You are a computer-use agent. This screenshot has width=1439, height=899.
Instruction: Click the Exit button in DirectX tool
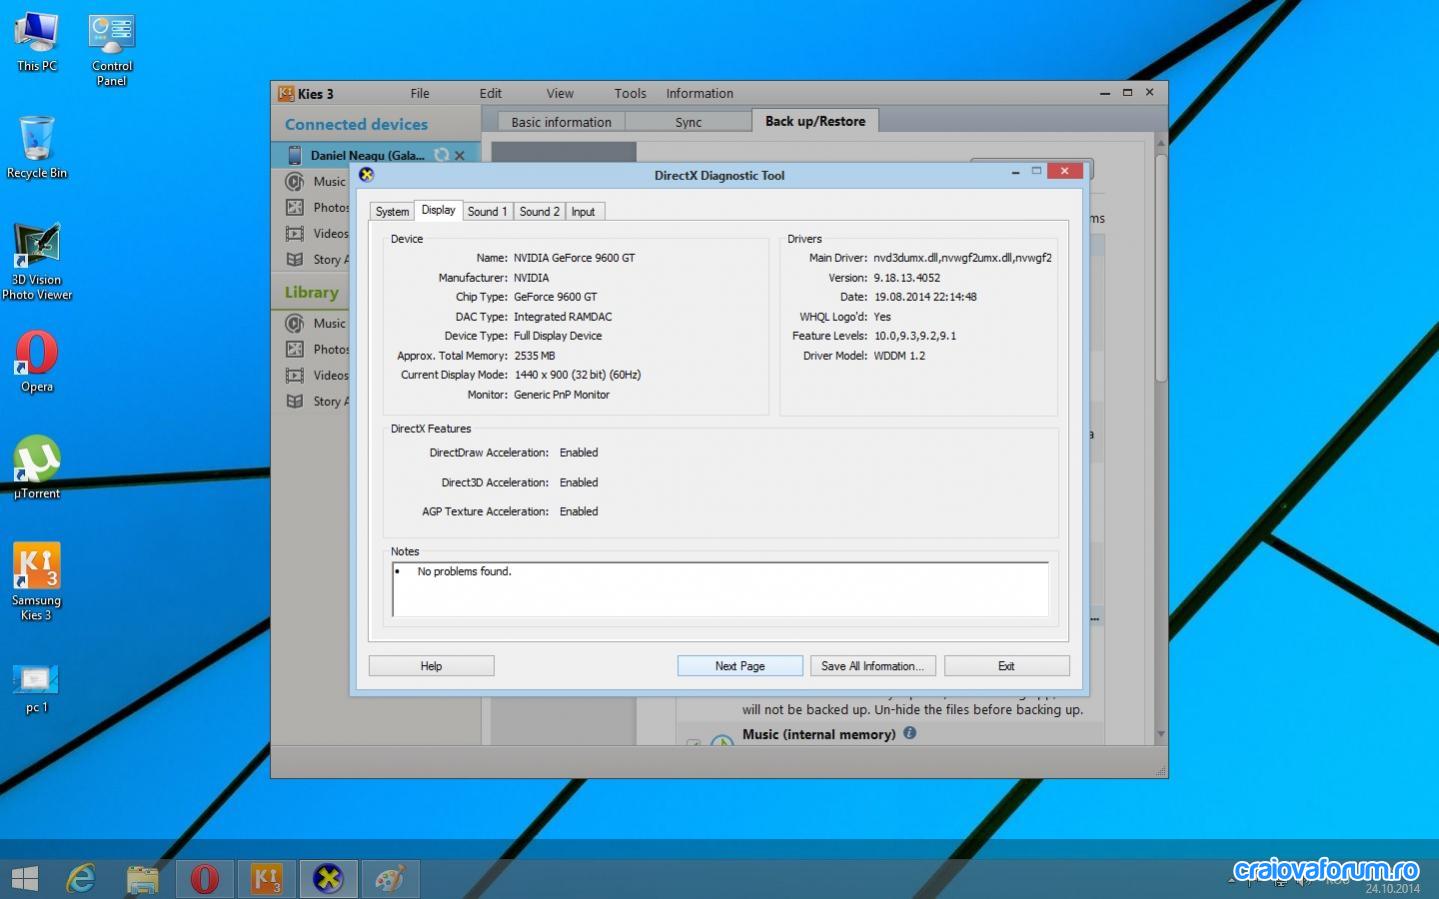click(1006, 666)
